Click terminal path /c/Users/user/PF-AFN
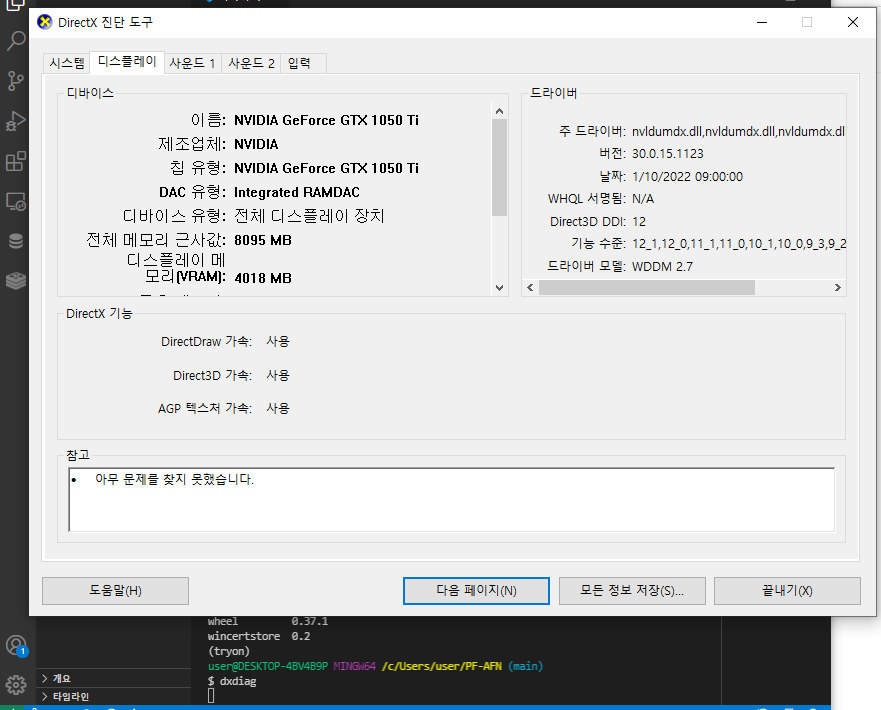The height and width of the screenshot is (710, 881). tap(442, 666)
